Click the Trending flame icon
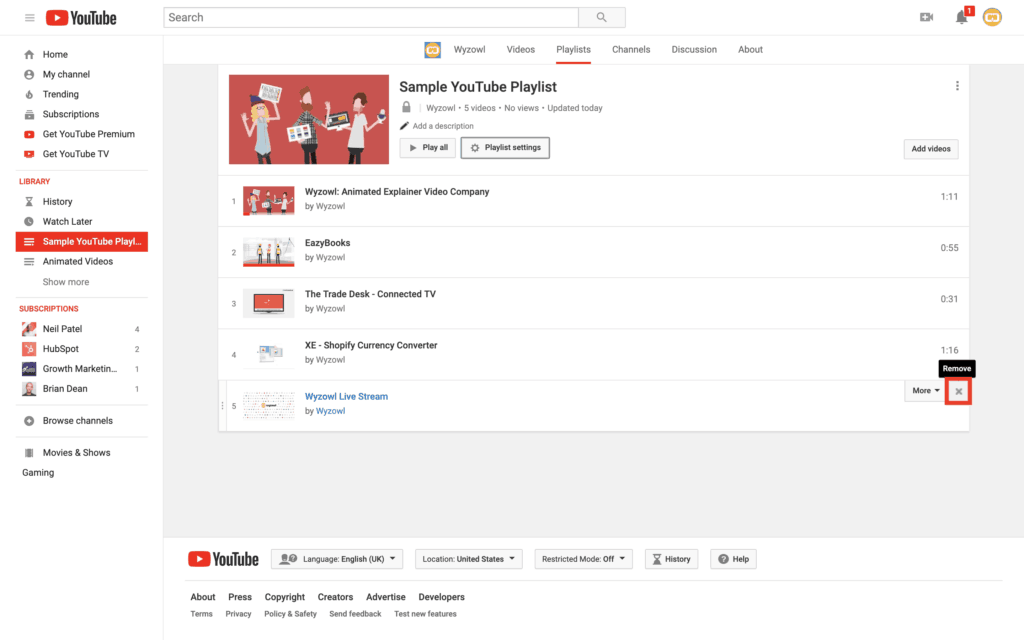This screenshot has width=1024, height=640. tap(29, 94)
